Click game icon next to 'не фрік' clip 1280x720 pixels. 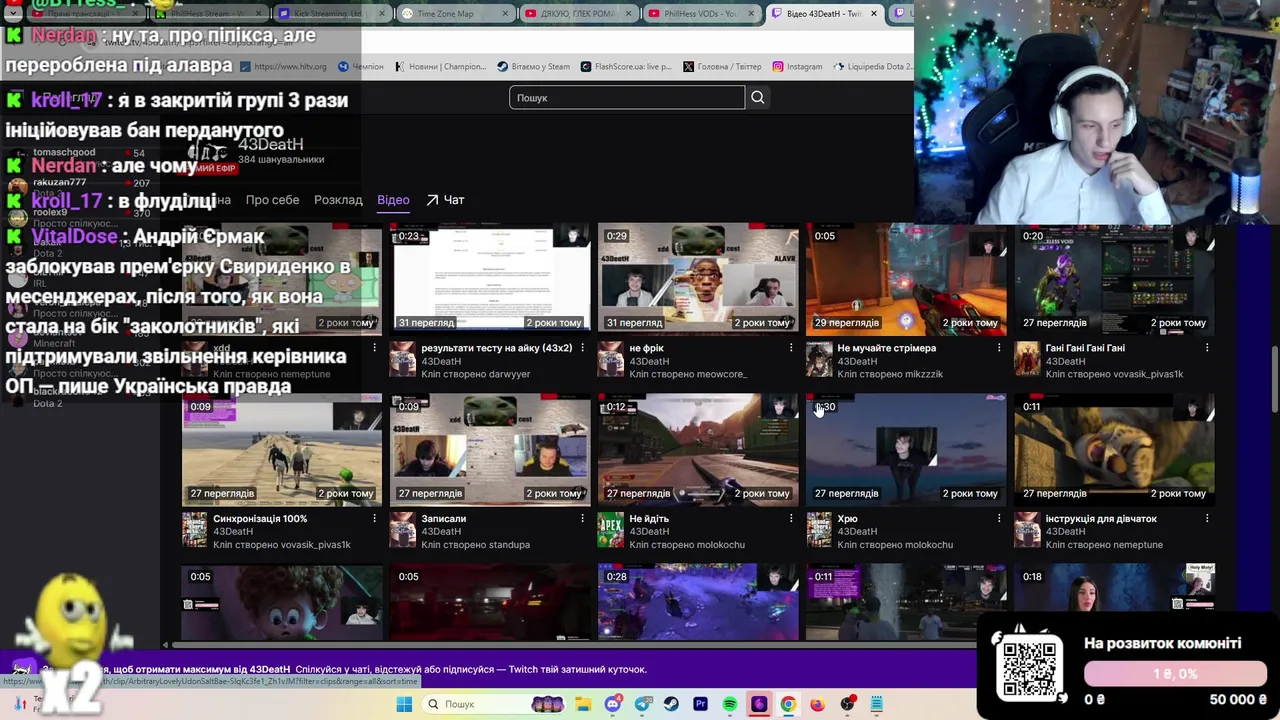[611, 359]
